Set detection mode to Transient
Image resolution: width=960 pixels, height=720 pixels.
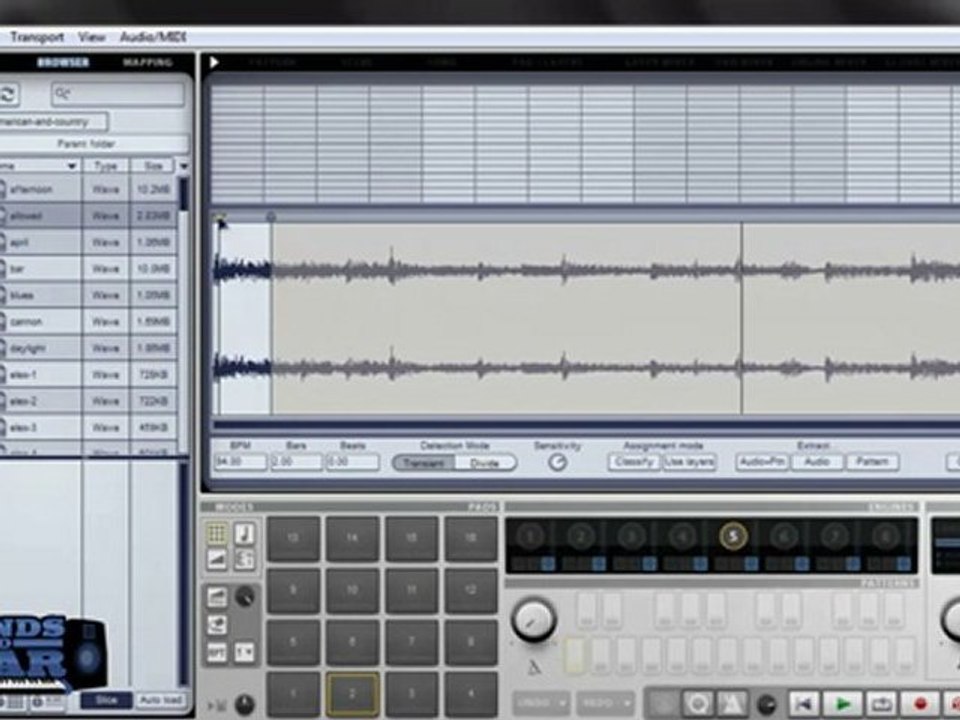tap(424, 463)
